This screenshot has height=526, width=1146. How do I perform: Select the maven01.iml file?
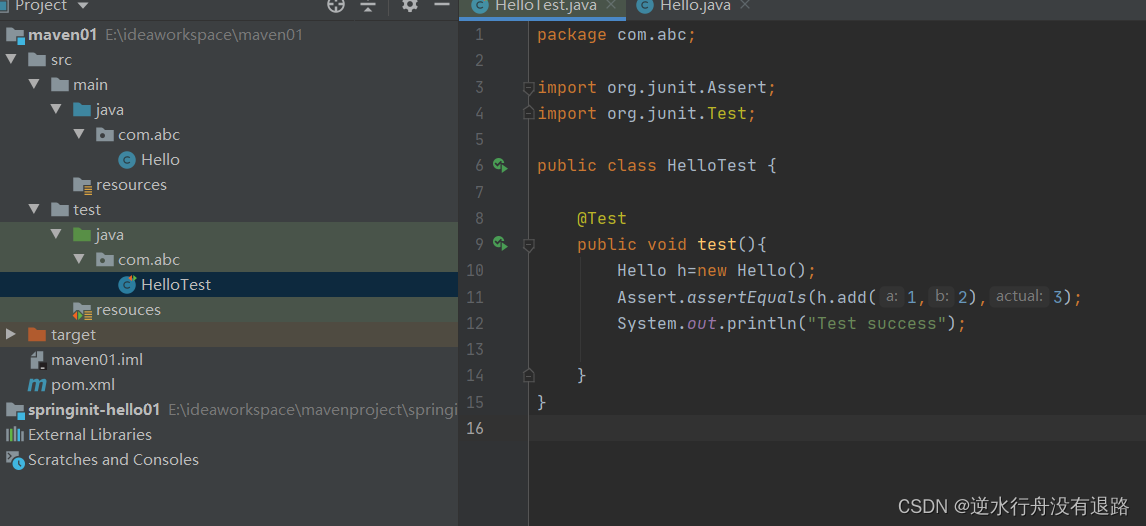pyautogui.click(x=97, y=359)
